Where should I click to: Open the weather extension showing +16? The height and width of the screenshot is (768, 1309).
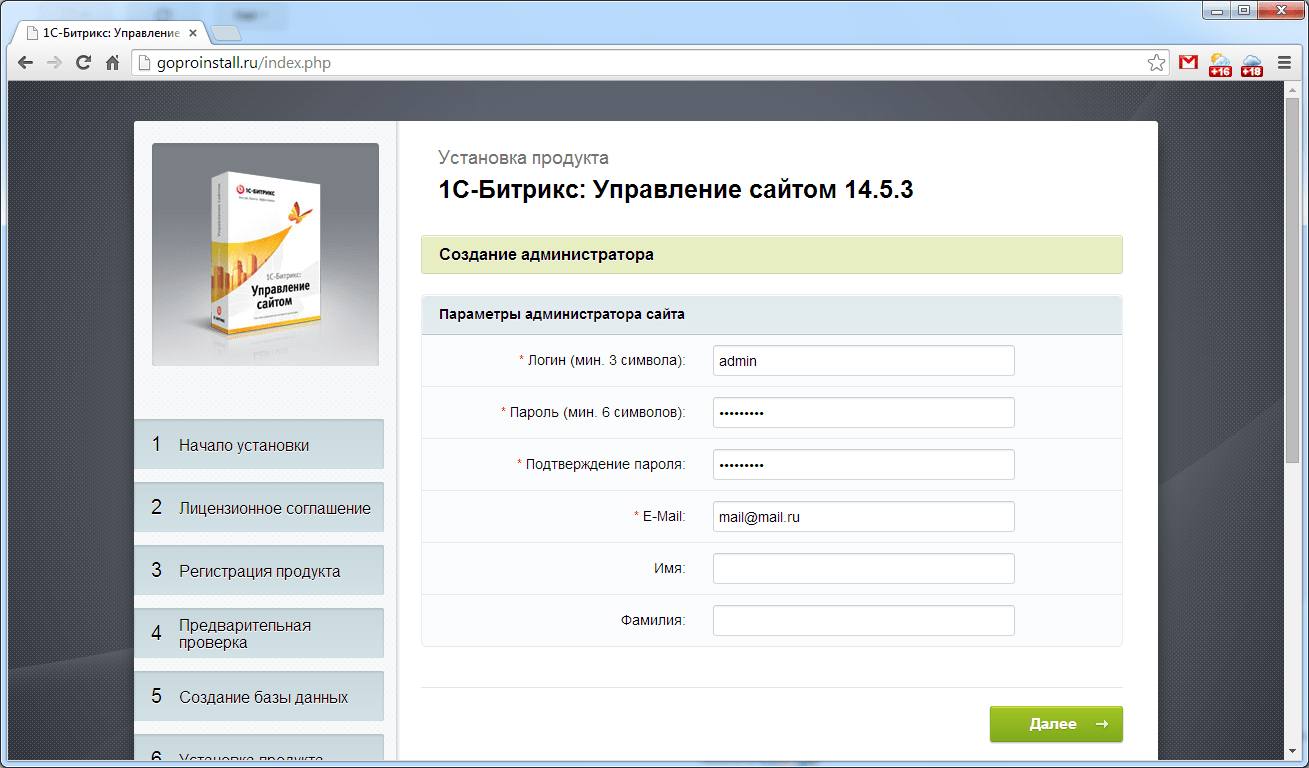(x=1220, y=65)
